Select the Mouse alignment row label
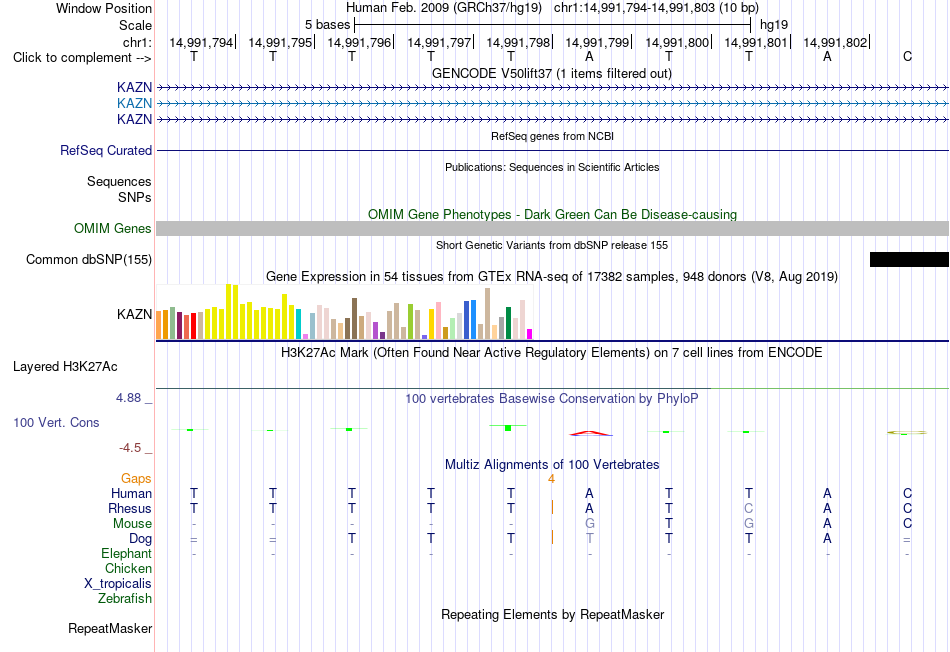 coord(132,524)
